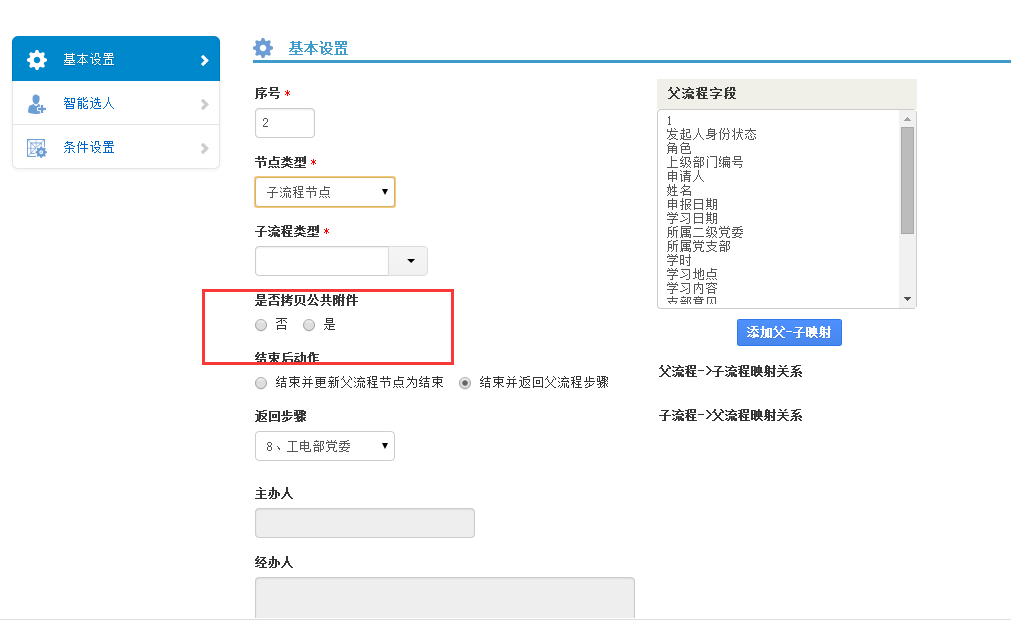Click the 序号 input field
Screen dimensions: 1011x620
285,123
